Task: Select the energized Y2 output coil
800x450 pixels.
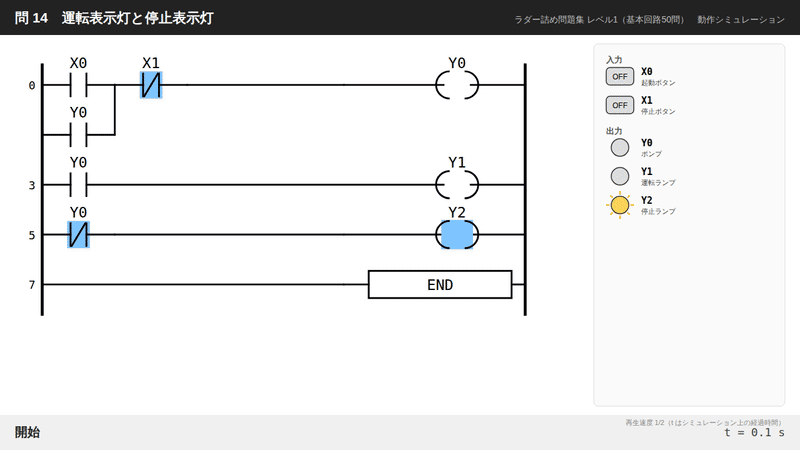Action: coord(457,235)
